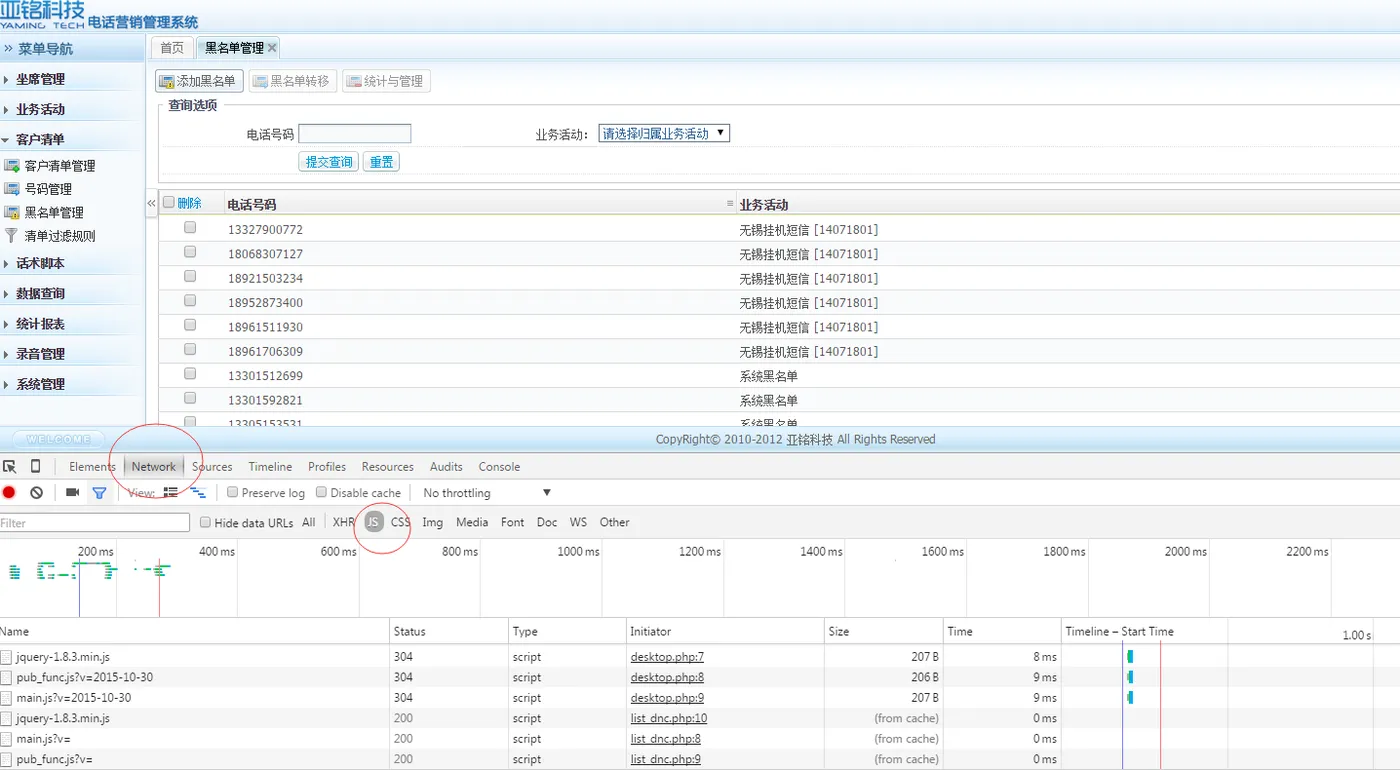
Task: Click the 重置 button
Action: (381, 162)
